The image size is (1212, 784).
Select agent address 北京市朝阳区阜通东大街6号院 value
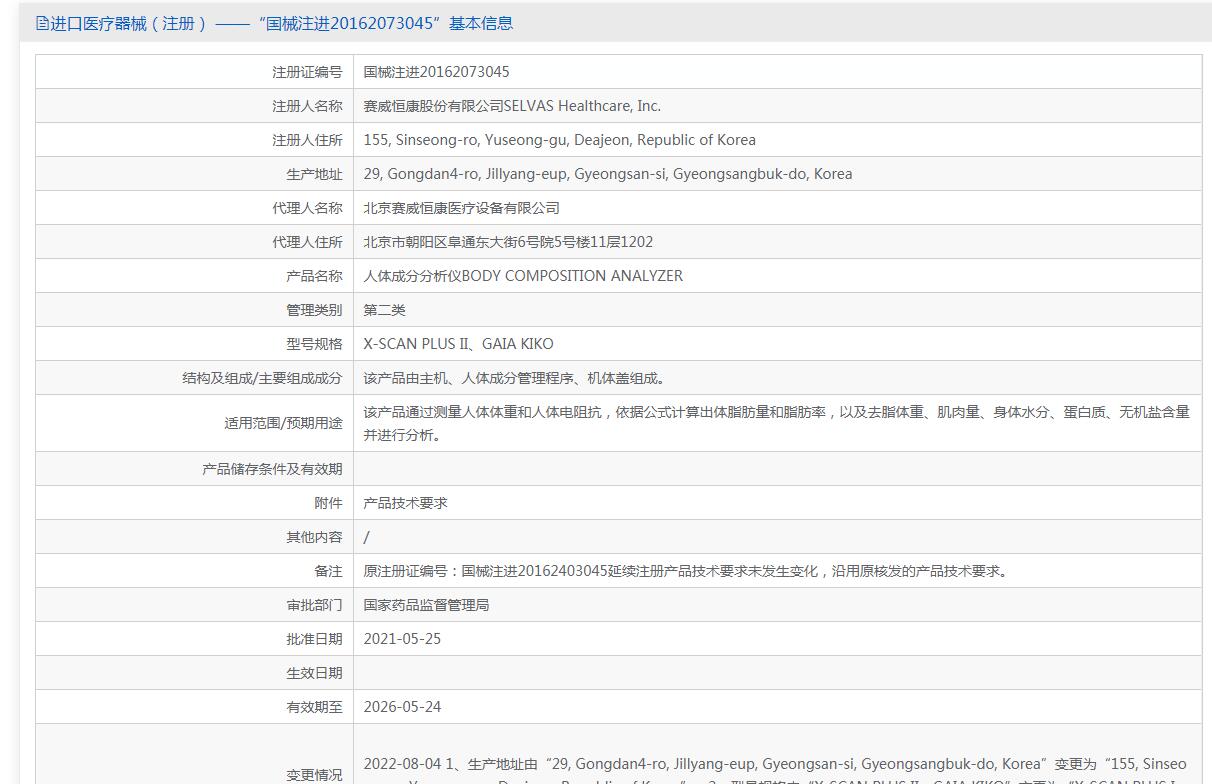click(508, 242)
